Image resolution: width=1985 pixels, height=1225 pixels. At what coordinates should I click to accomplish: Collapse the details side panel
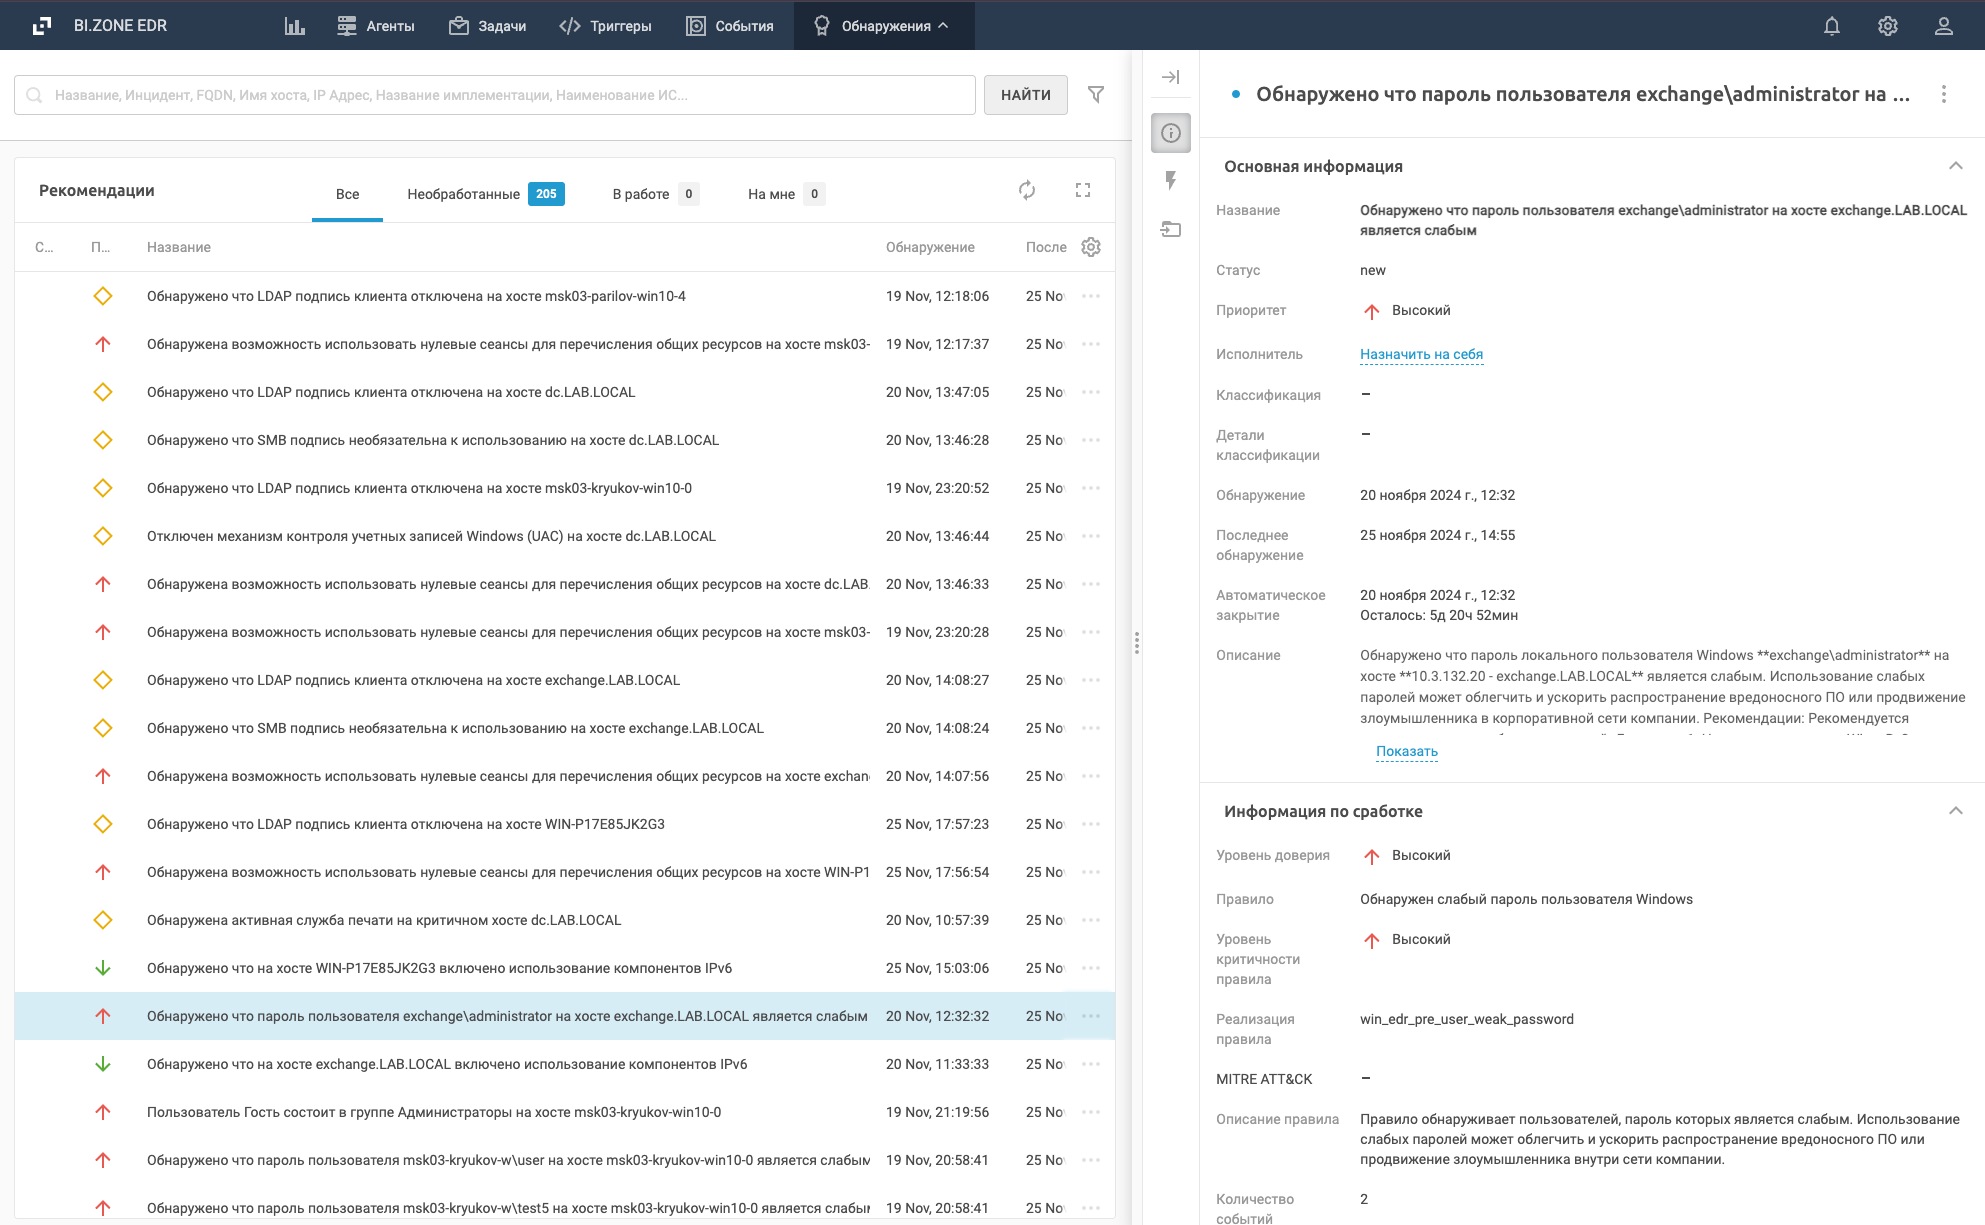(1171, 77)
